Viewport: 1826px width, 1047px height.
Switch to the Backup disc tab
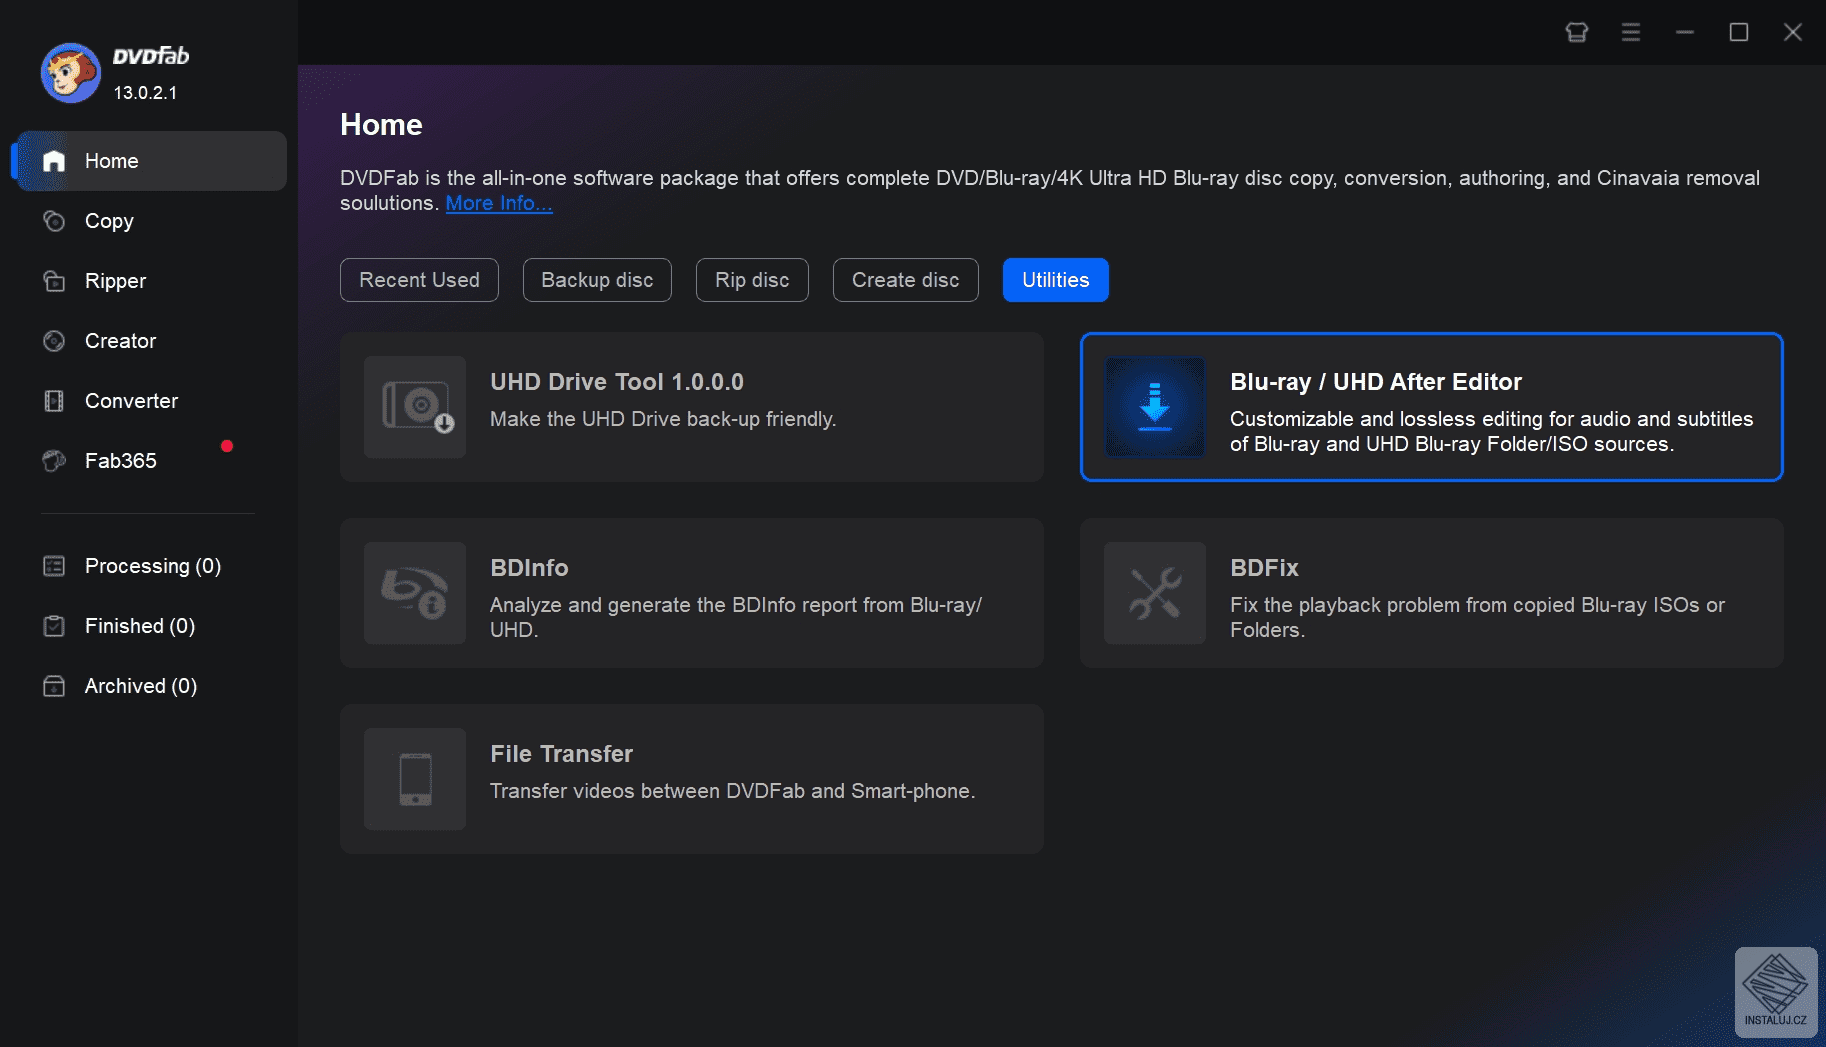click(596, 280)
